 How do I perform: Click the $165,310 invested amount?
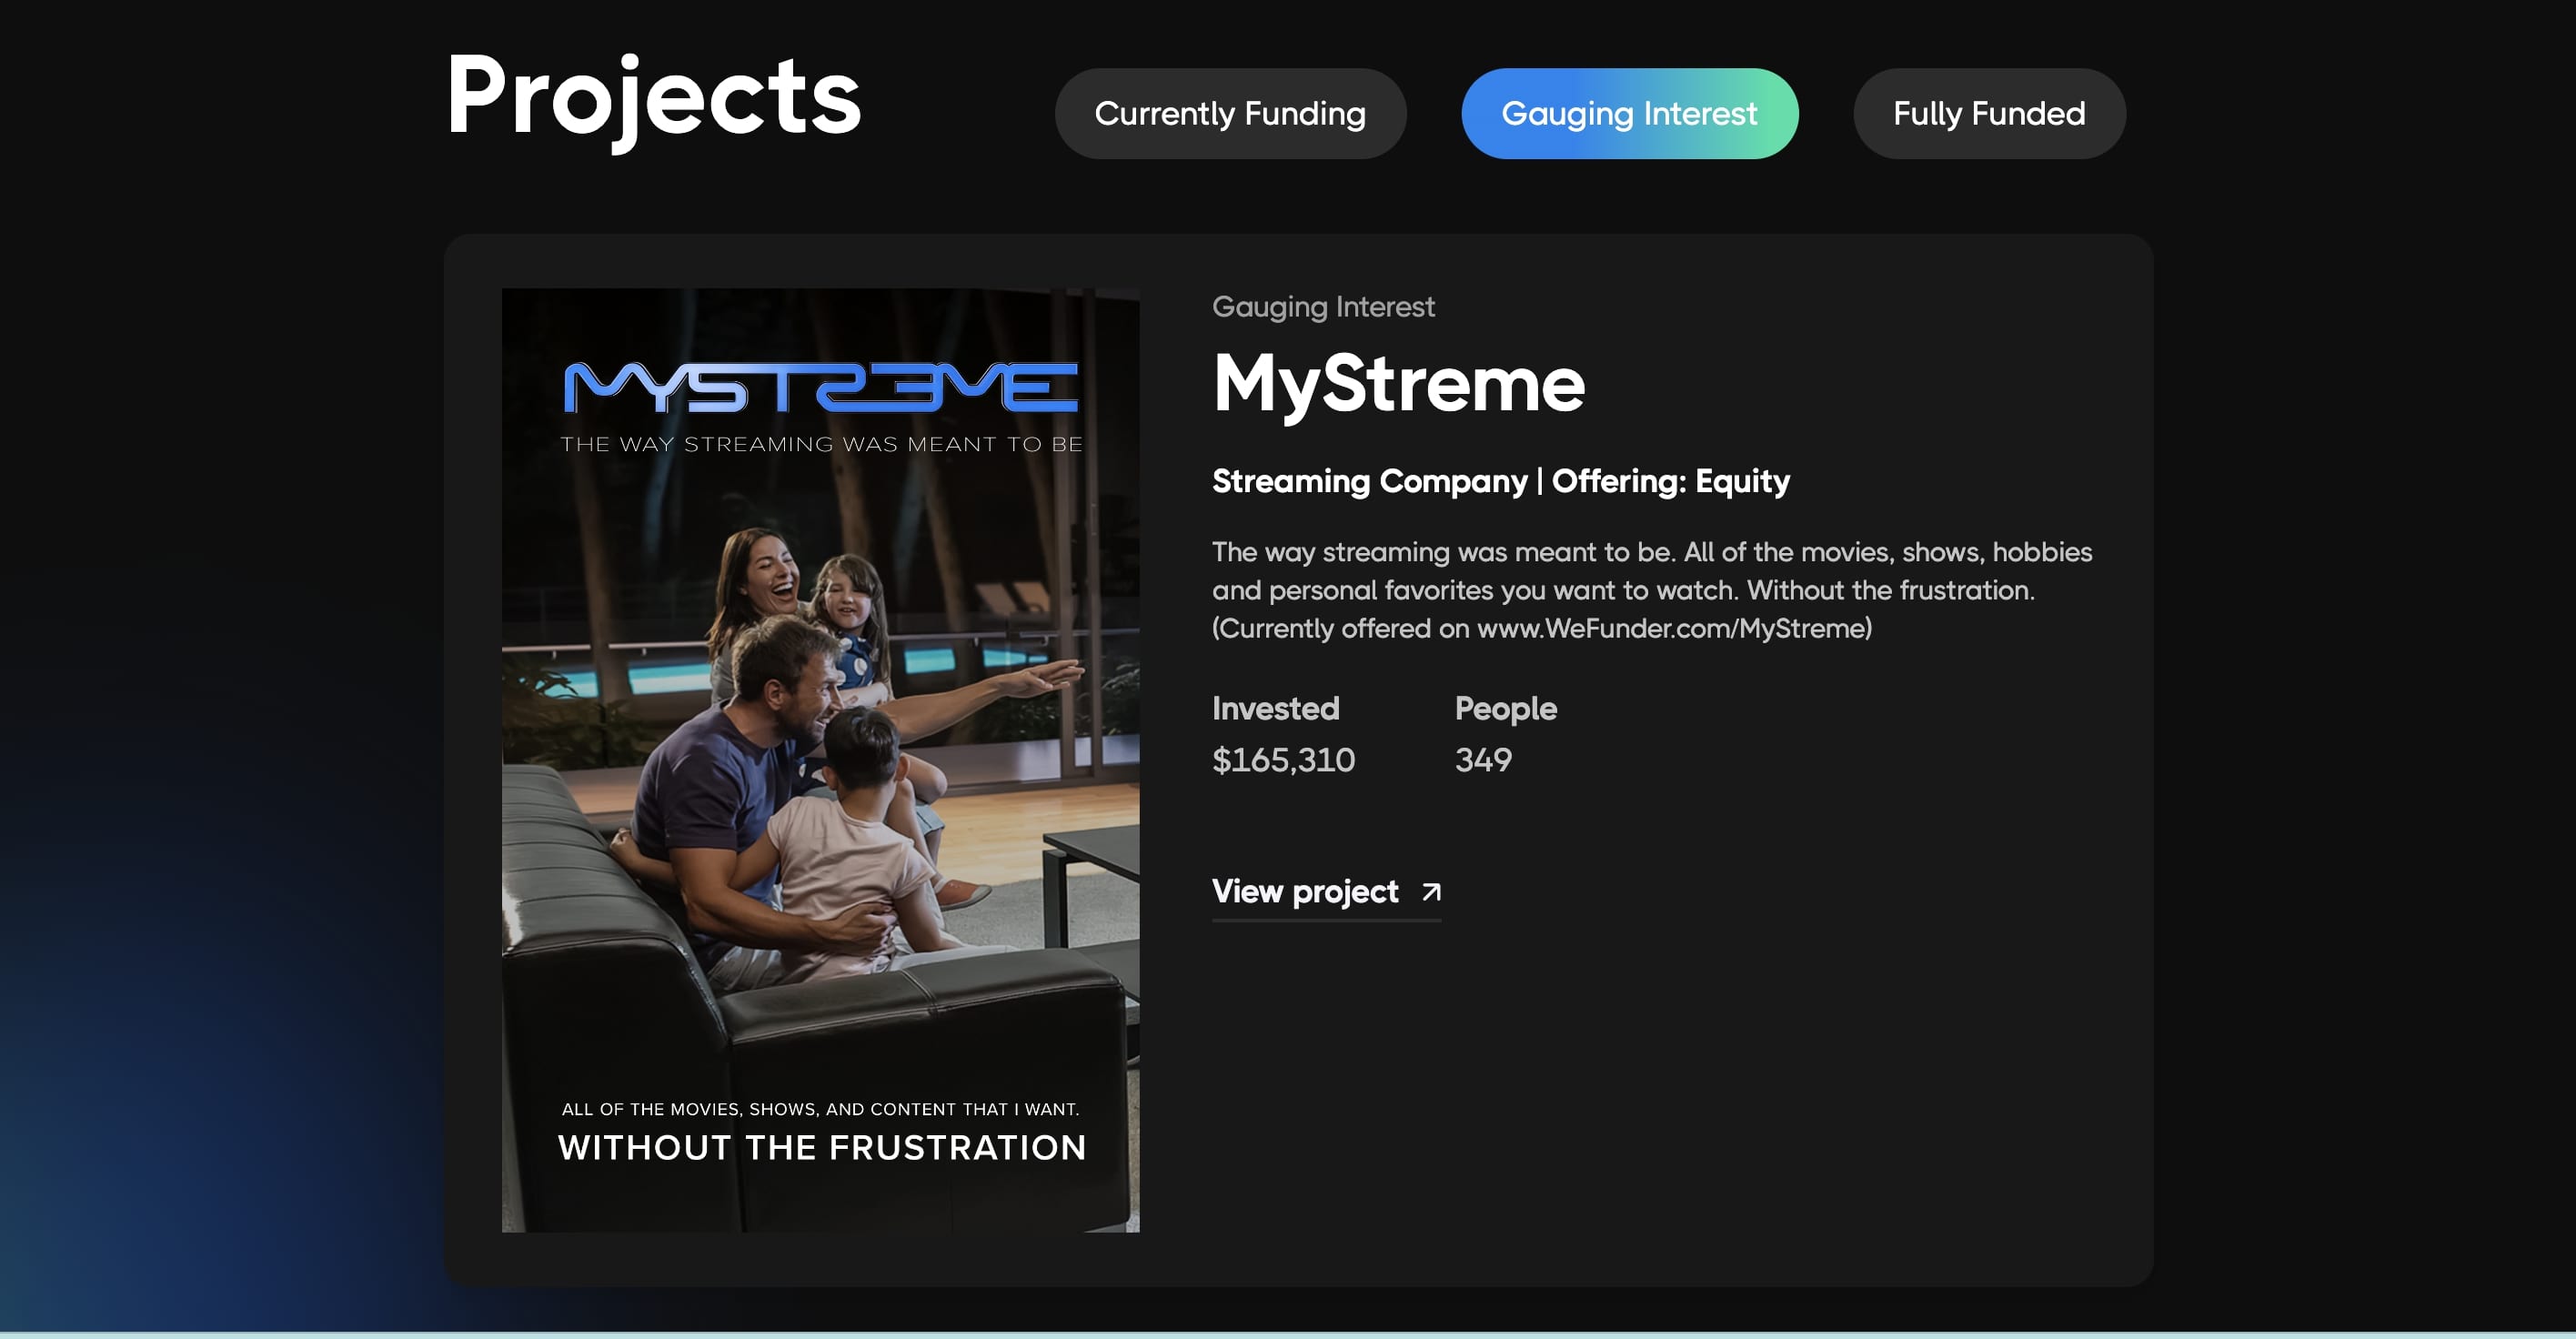(x=1283, y=760)
